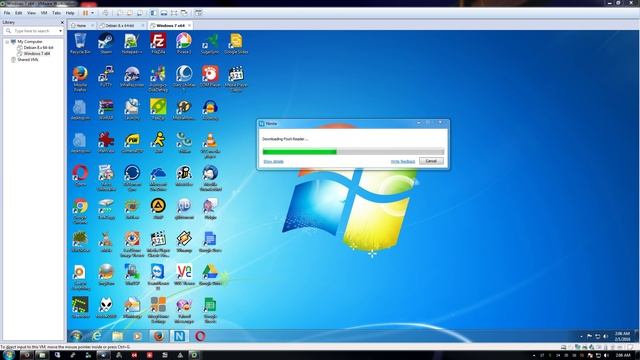Collapse the My Computer tree node
Screen dimensions: 640x360
pos(7,42)
